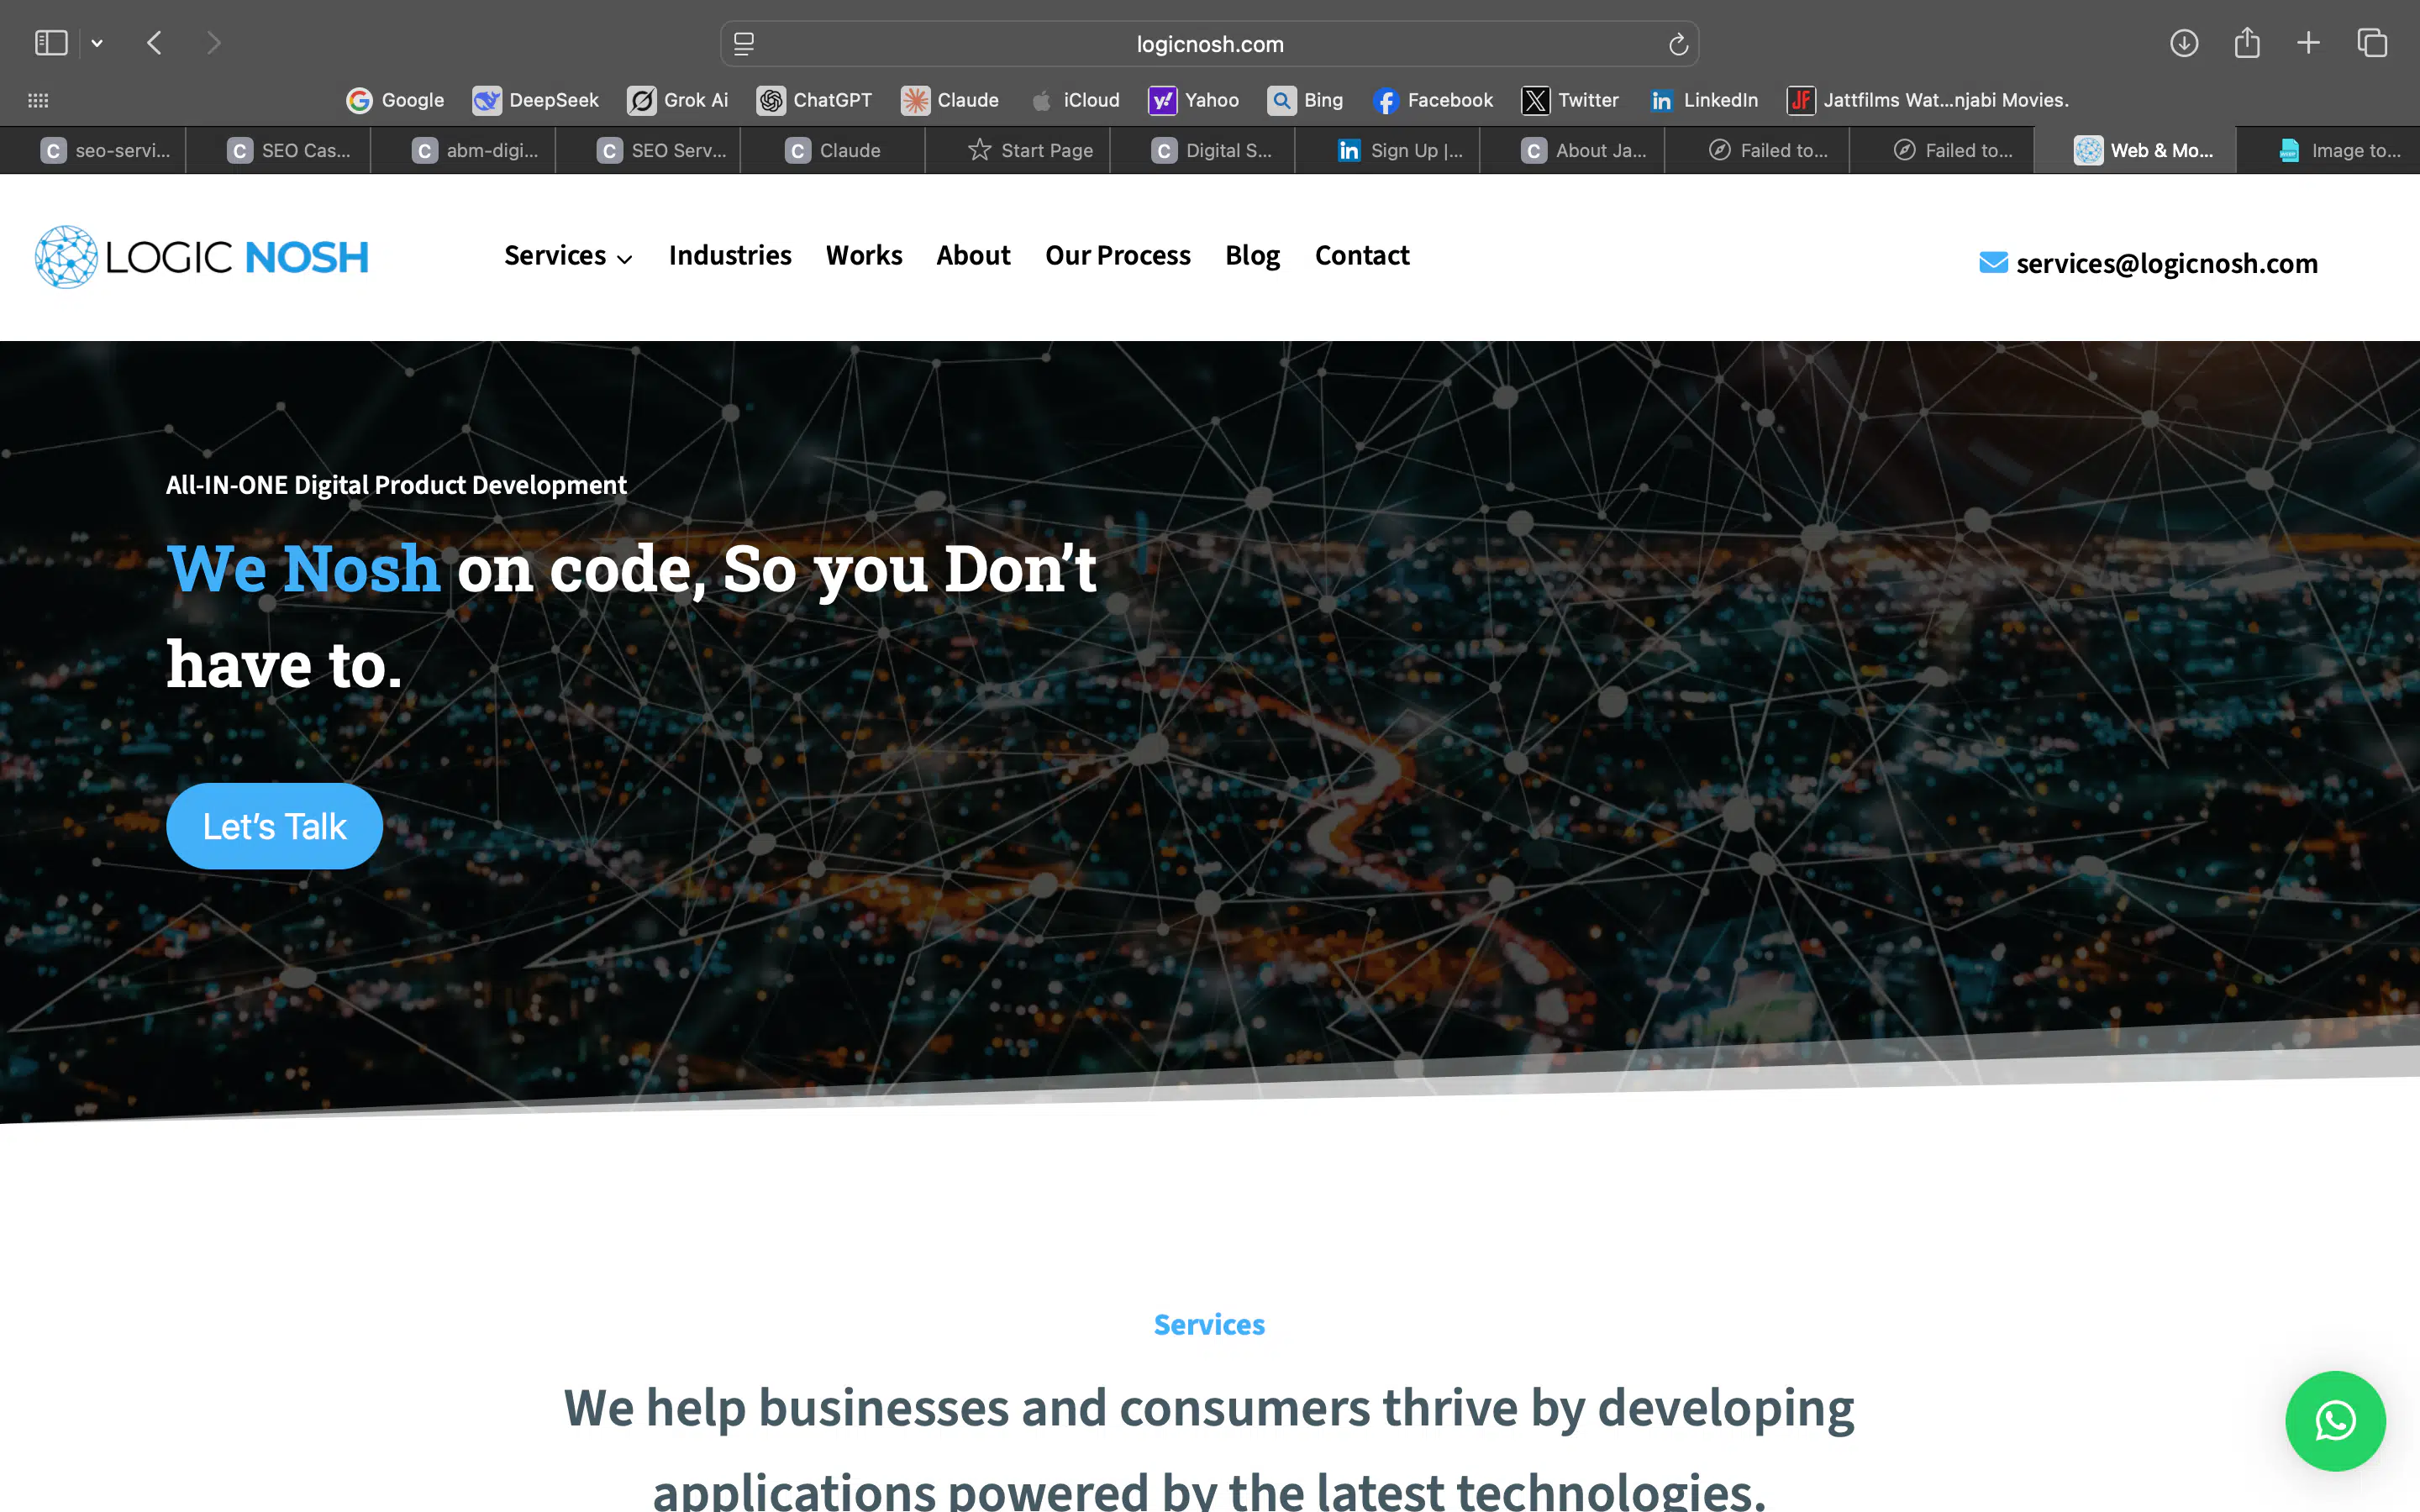
Task: Toggle the Safari sidebar icon
Action: [x=51, y=43]
